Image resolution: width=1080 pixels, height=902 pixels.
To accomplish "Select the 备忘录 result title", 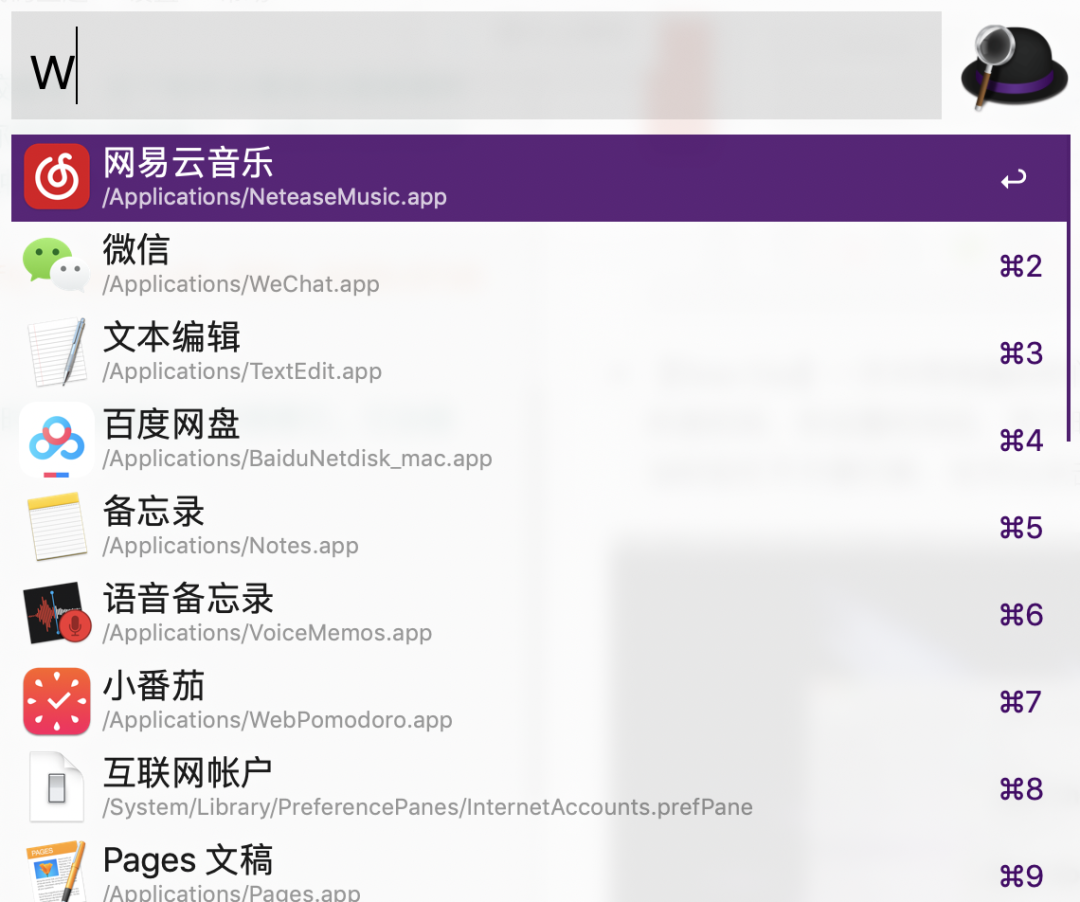I will 154,512.
